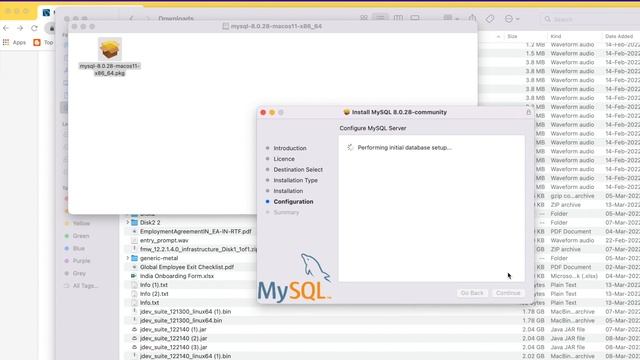Switch Downloads window to gallery view
Image resolution: width=640 pixels, height=360 pixels.
click(415, 18)
